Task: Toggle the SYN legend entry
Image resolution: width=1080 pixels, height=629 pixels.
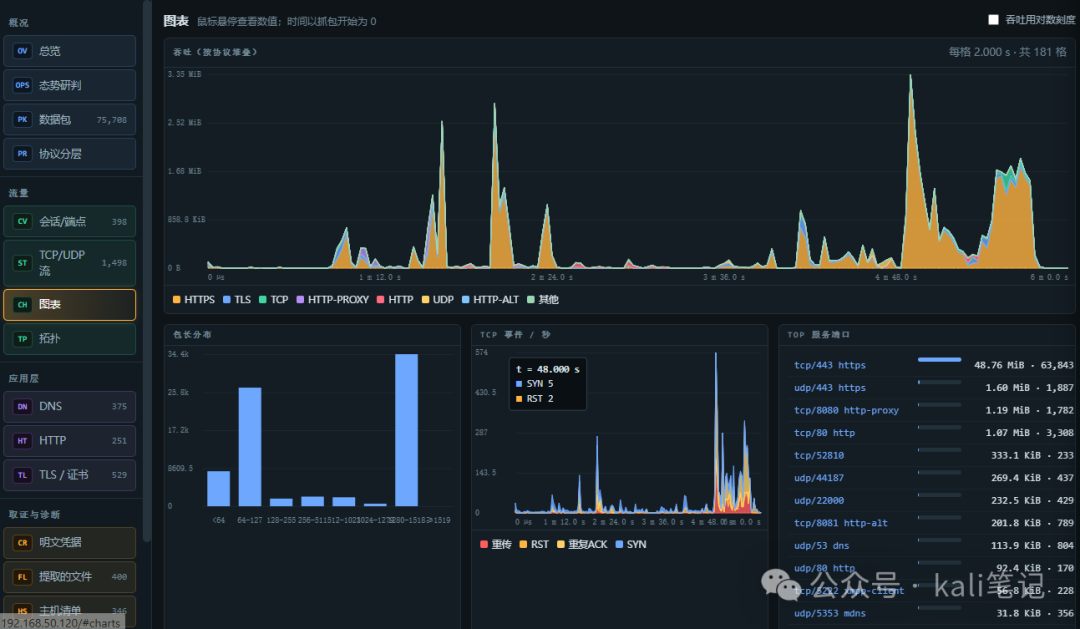Action: [631, 544]
